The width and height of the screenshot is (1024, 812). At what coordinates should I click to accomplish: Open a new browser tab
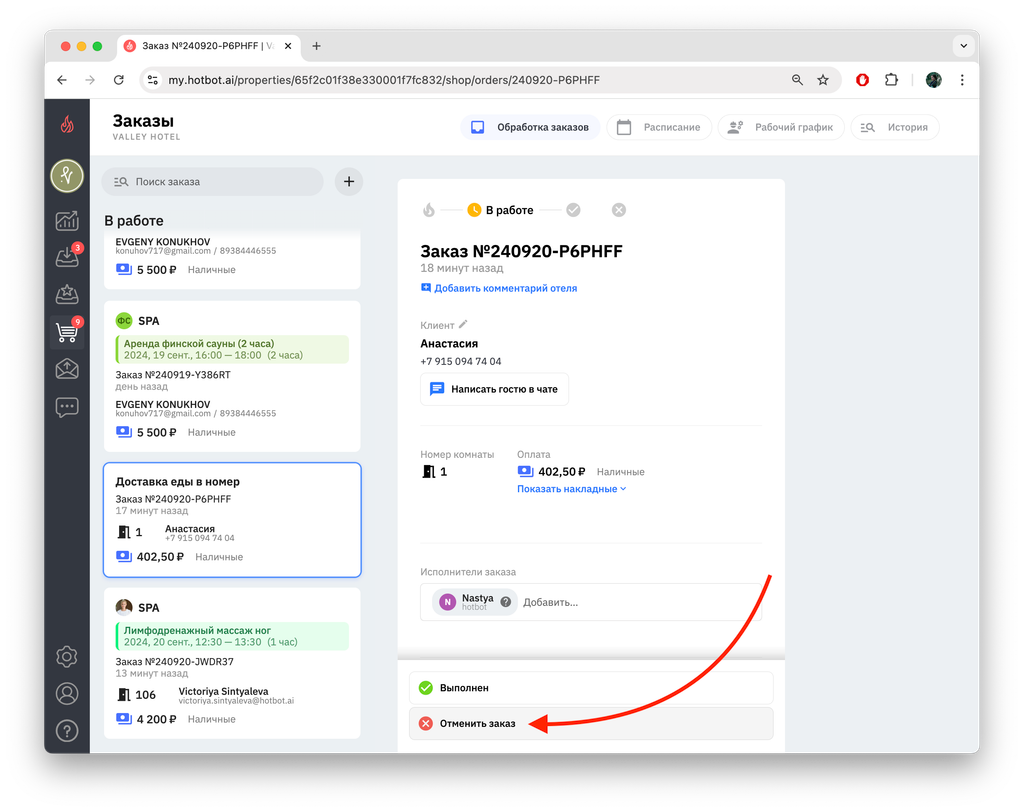pos(316,46)
